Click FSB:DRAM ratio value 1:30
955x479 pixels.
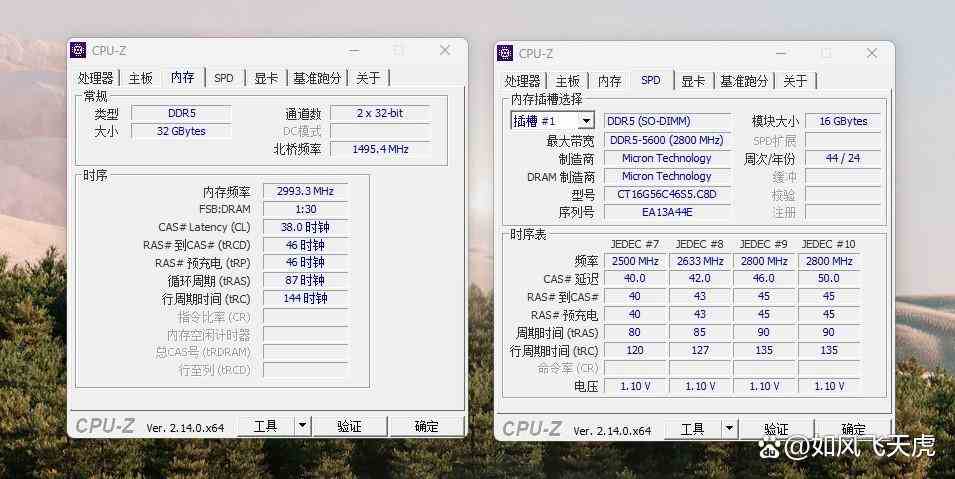[x=306, y=209]
